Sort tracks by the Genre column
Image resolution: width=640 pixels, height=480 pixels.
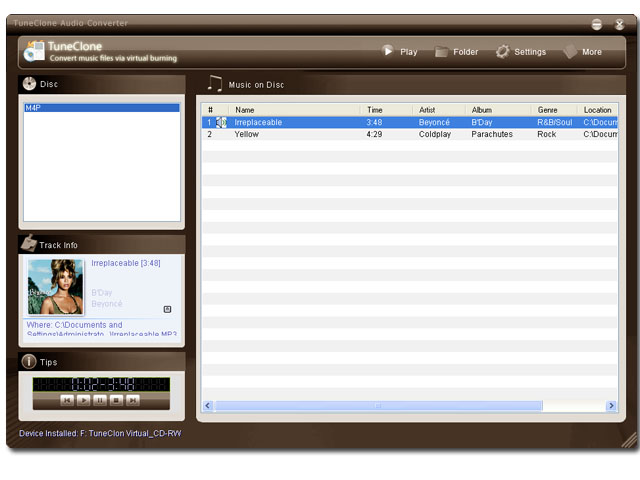[554, 110]
